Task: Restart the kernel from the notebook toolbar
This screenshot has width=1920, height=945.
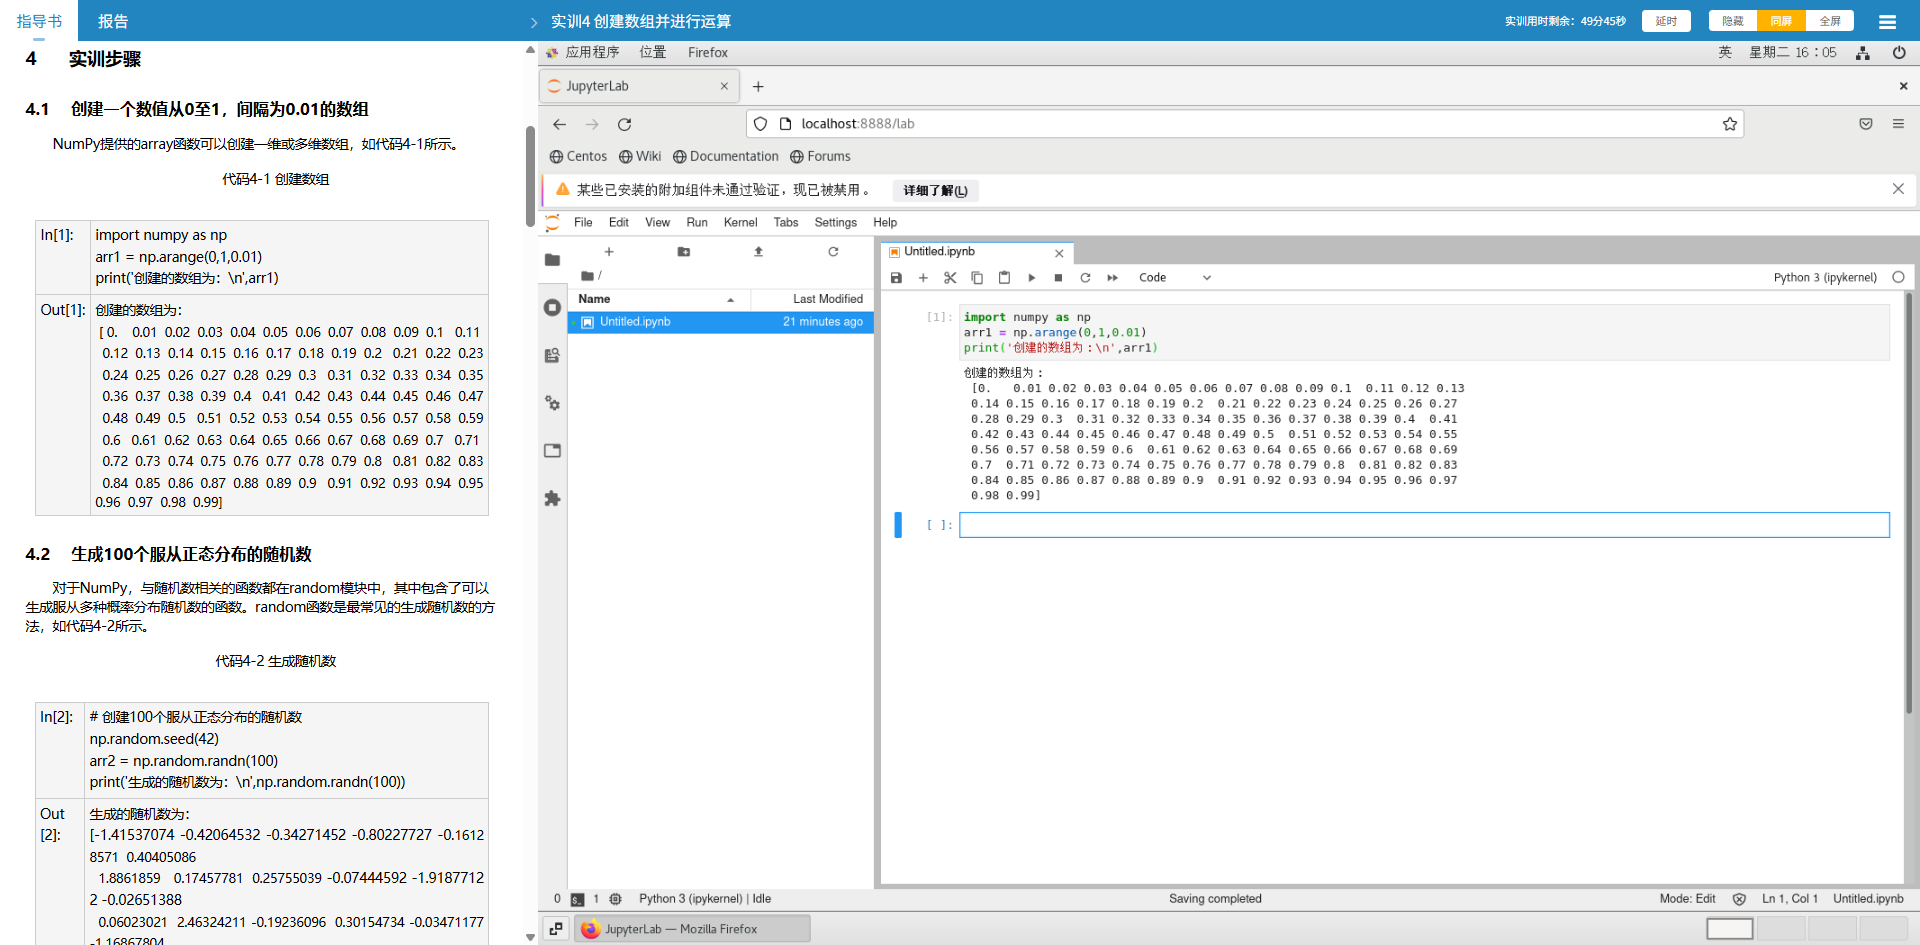Action: (x=1085, y=278)
